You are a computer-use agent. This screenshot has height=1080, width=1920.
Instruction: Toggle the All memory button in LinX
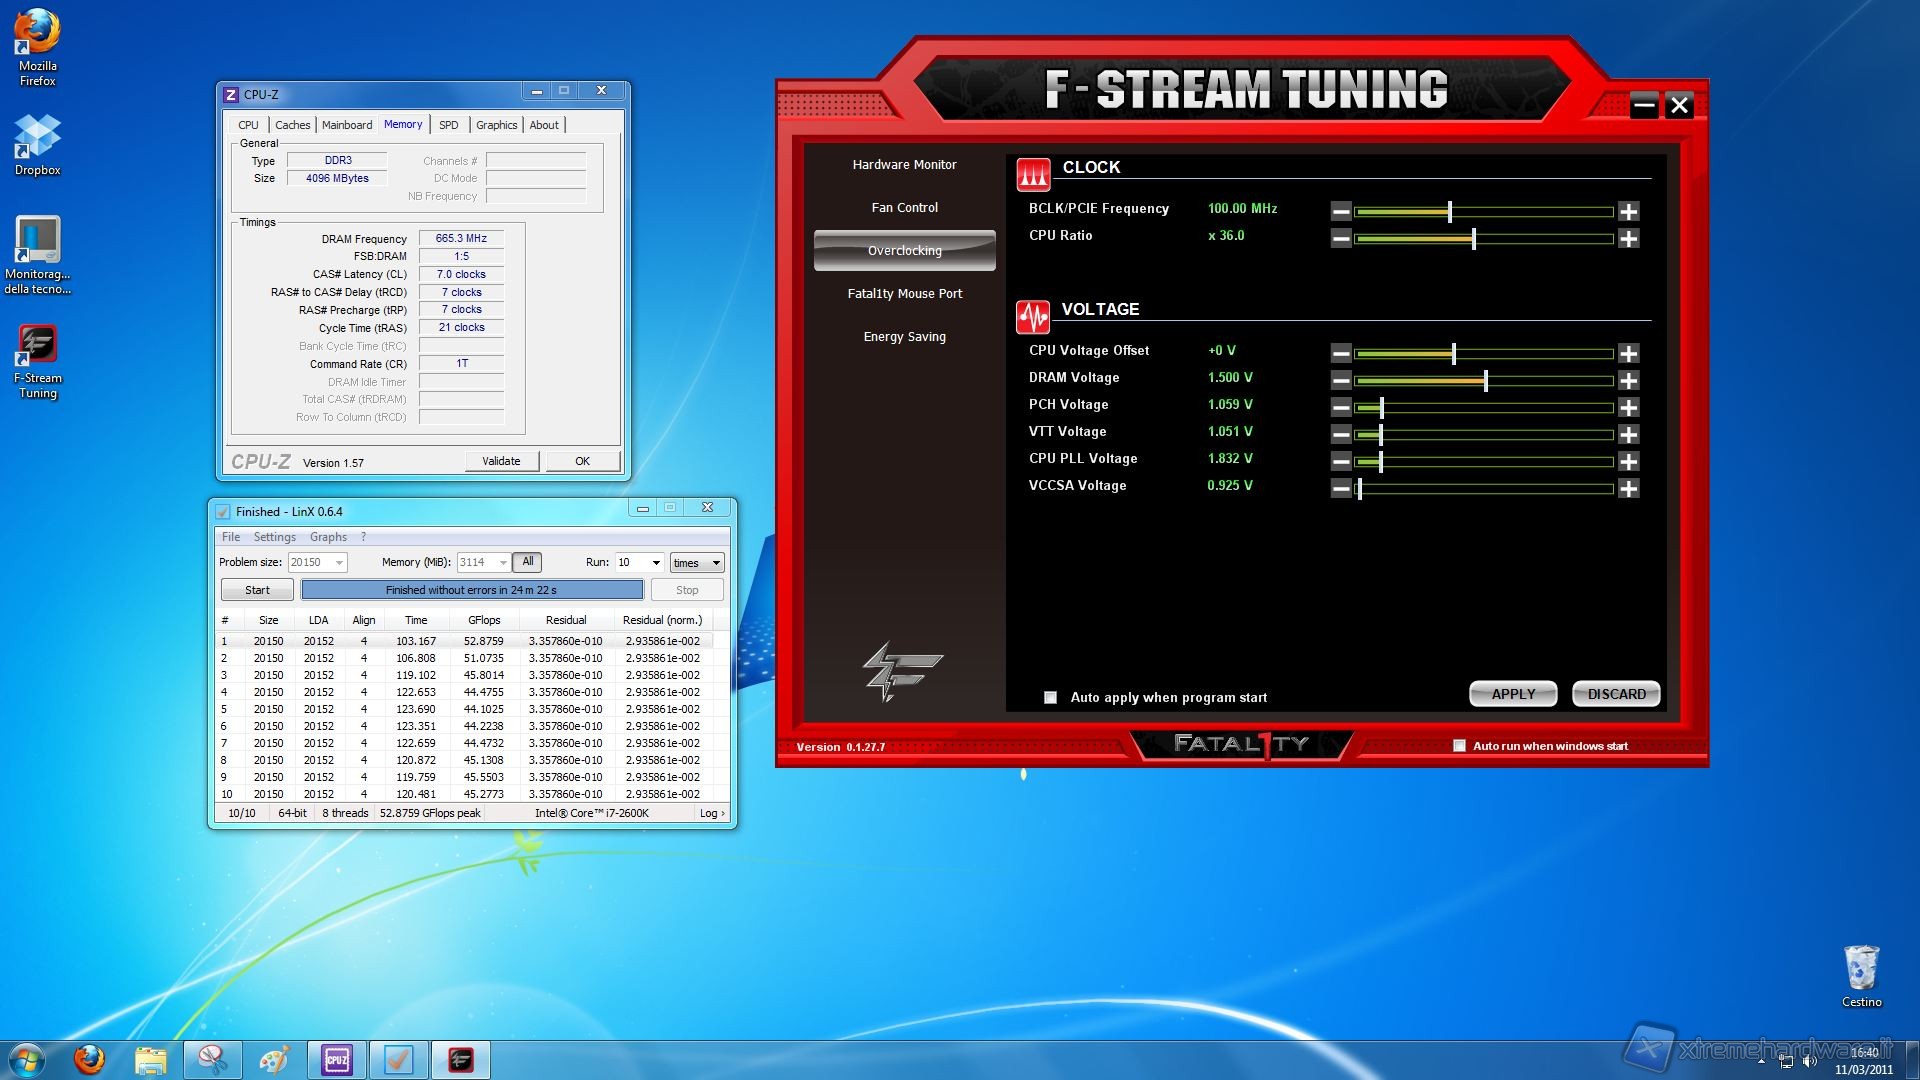pyautogui.click(x=527, y=562)
